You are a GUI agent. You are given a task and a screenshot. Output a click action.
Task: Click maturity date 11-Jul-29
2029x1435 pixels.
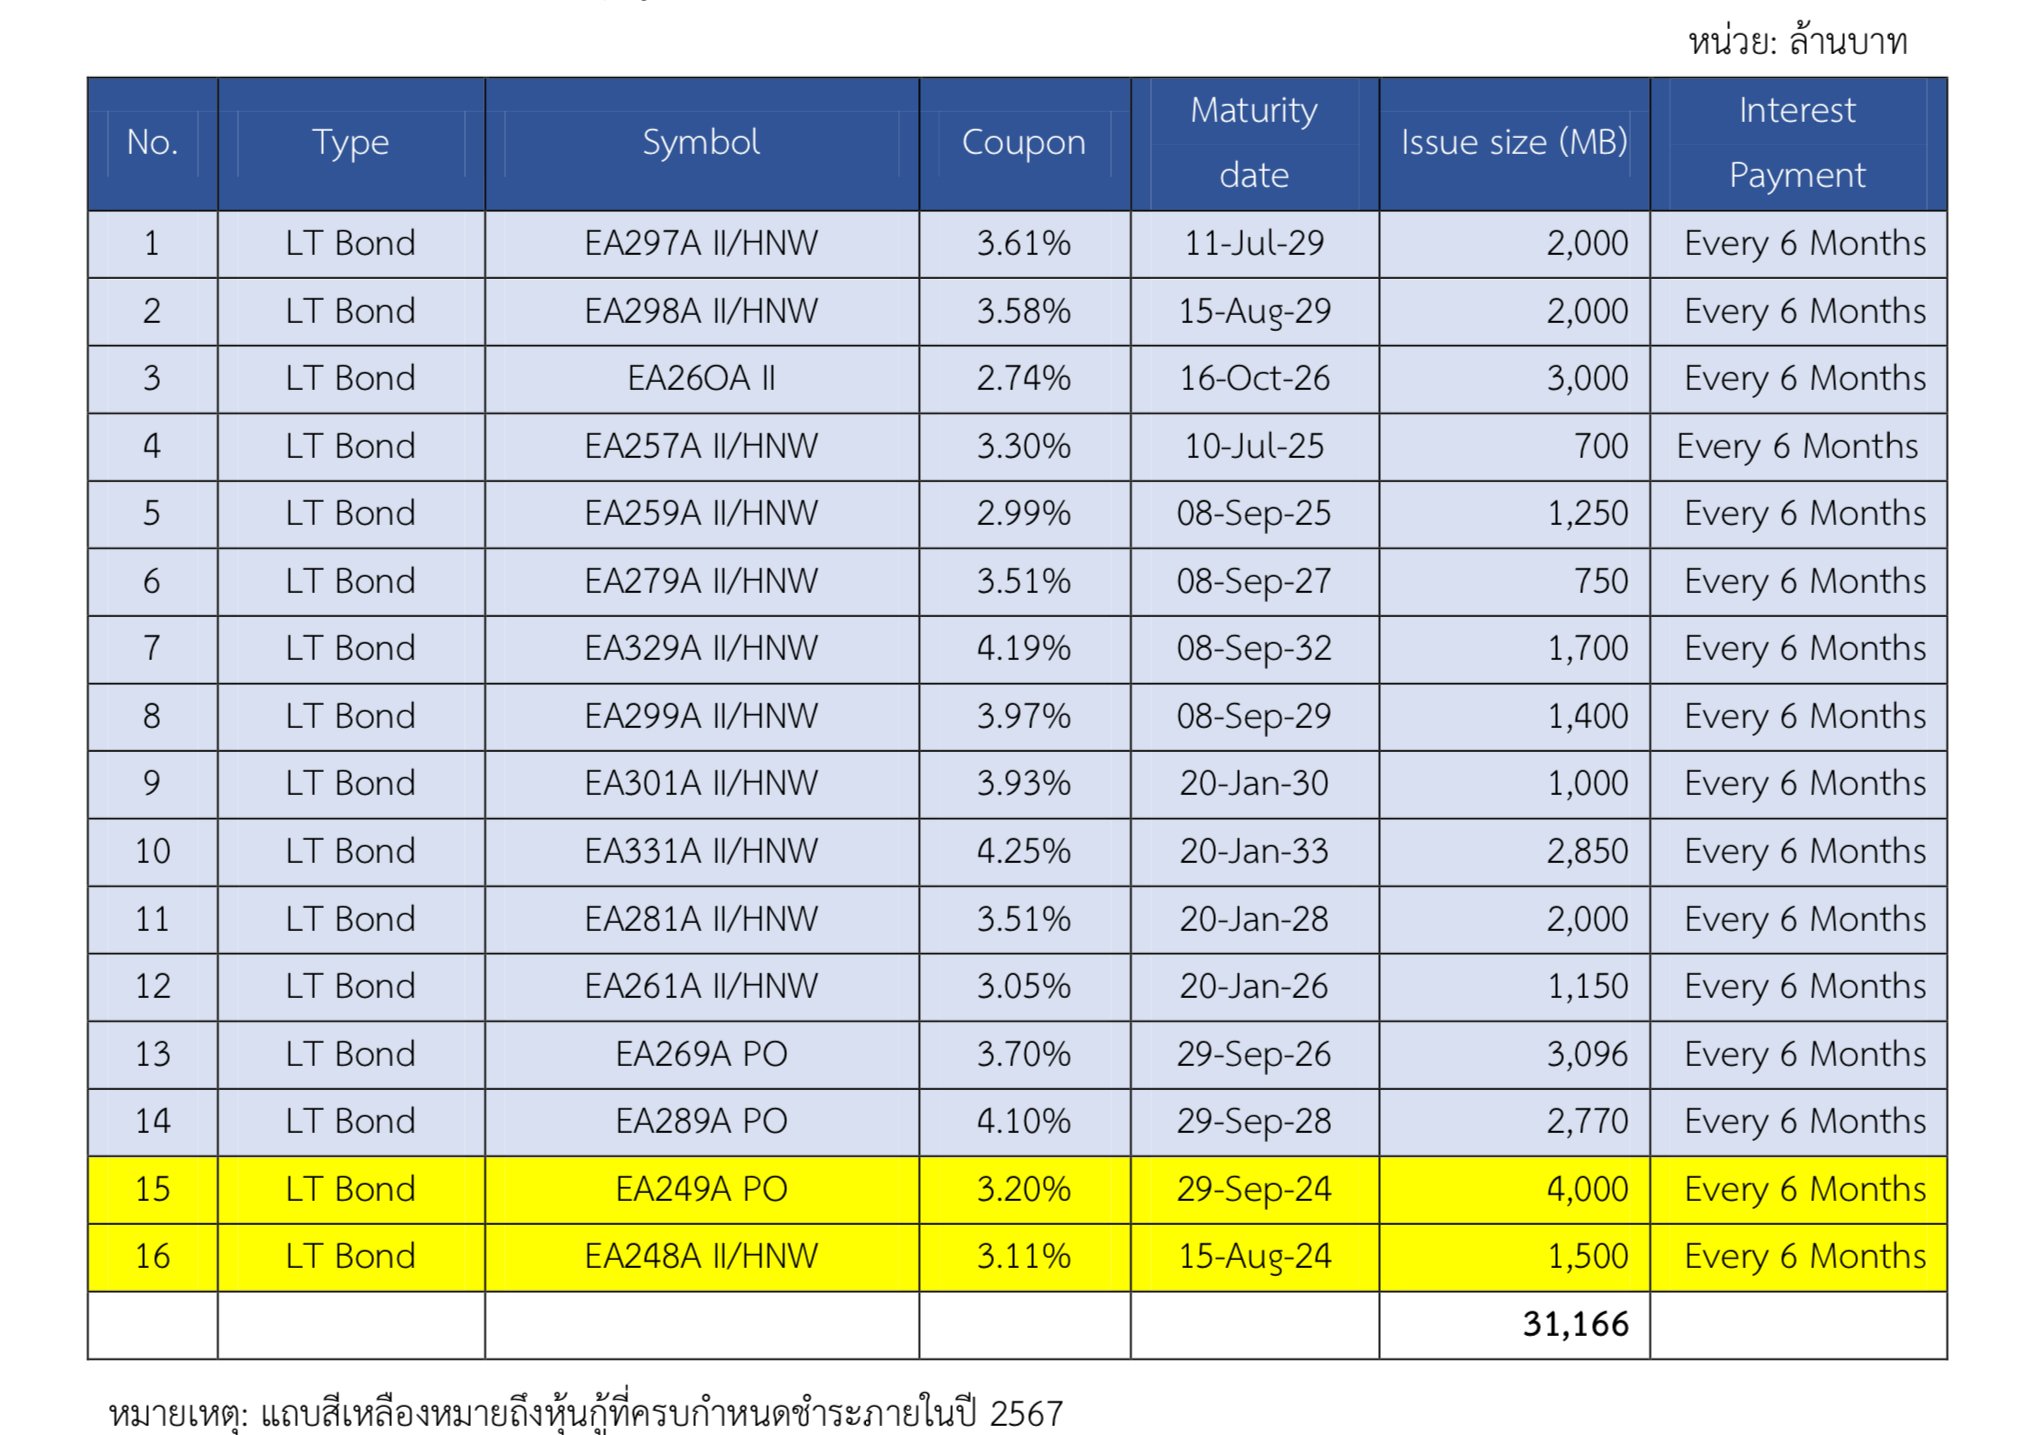click(x=1254, y=244)
